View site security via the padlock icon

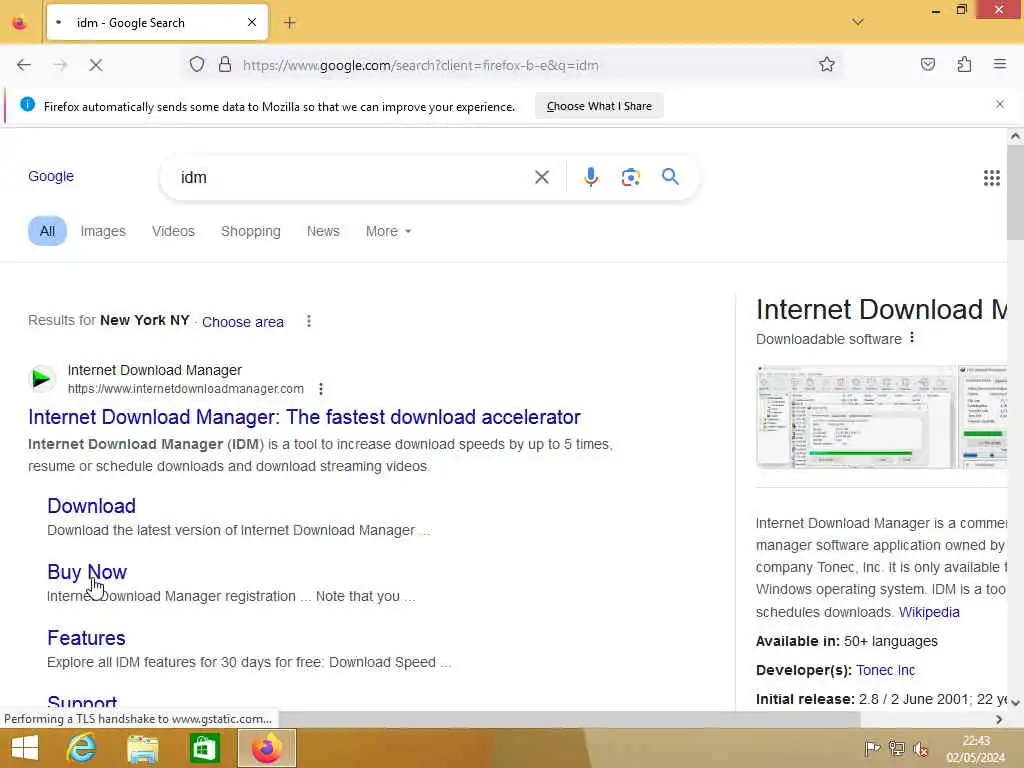click(x=225, y=65)
